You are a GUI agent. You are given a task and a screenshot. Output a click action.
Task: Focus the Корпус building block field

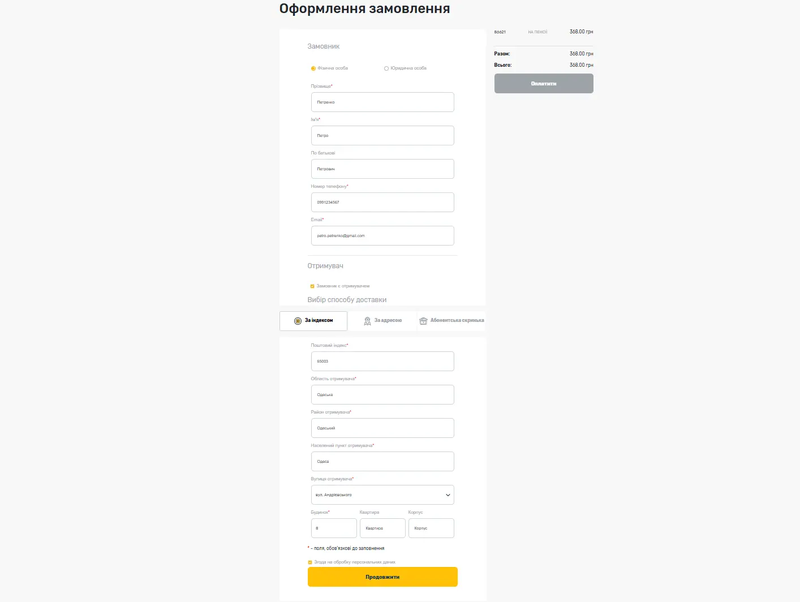coord(431,528)
